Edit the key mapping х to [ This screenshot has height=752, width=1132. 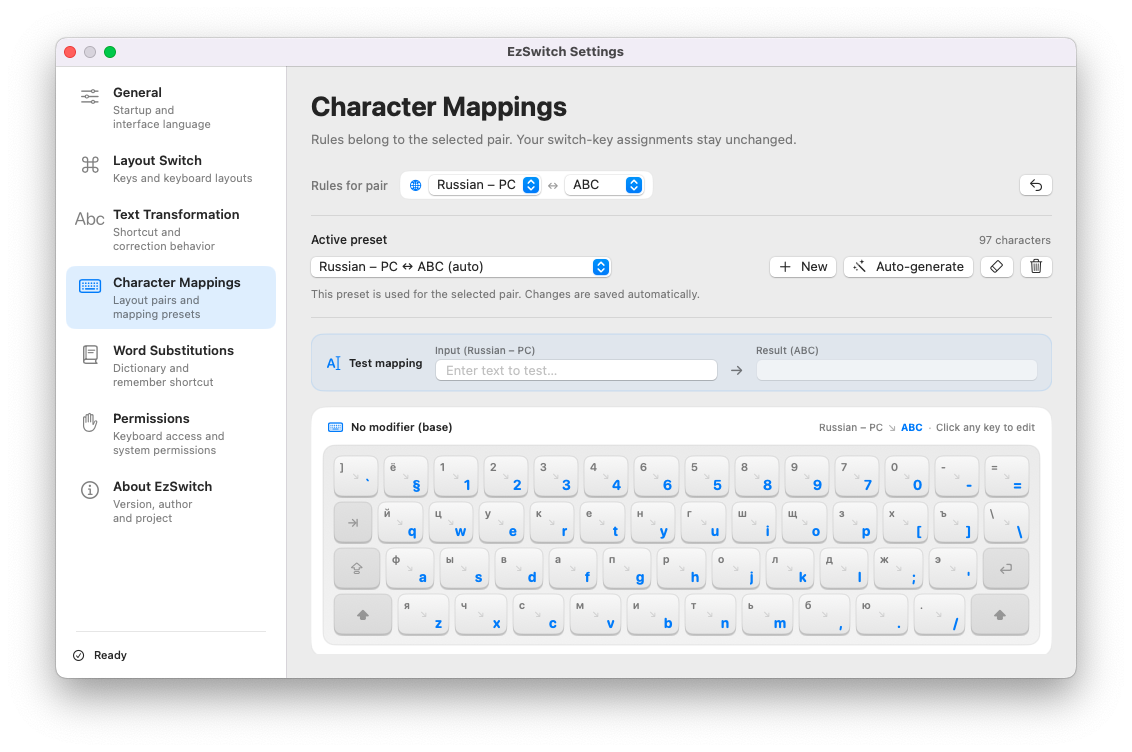905,523
